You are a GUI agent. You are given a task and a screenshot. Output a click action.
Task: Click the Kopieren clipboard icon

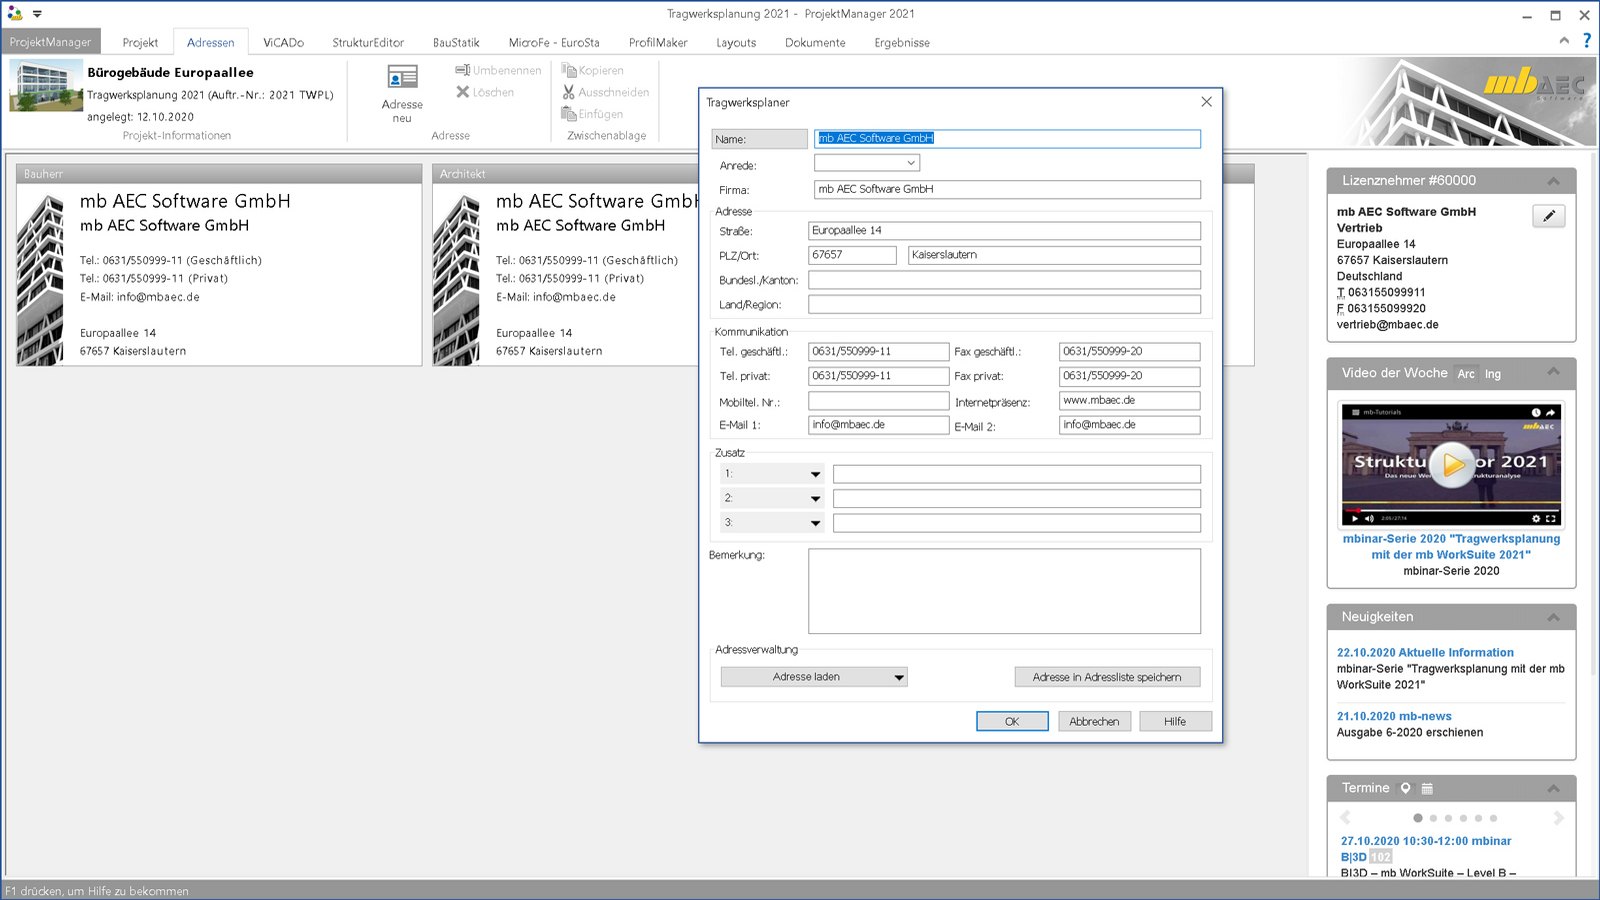click(x=569, y=70)
